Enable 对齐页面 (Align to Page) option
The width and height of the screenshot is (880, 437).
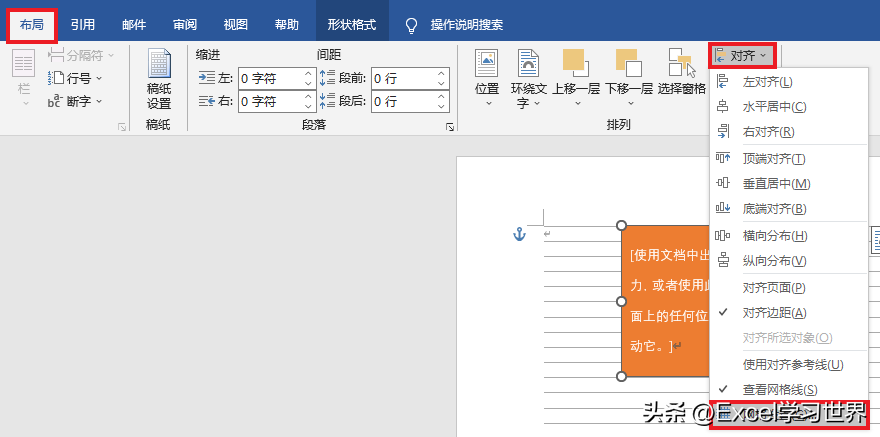tap(774, 288)
